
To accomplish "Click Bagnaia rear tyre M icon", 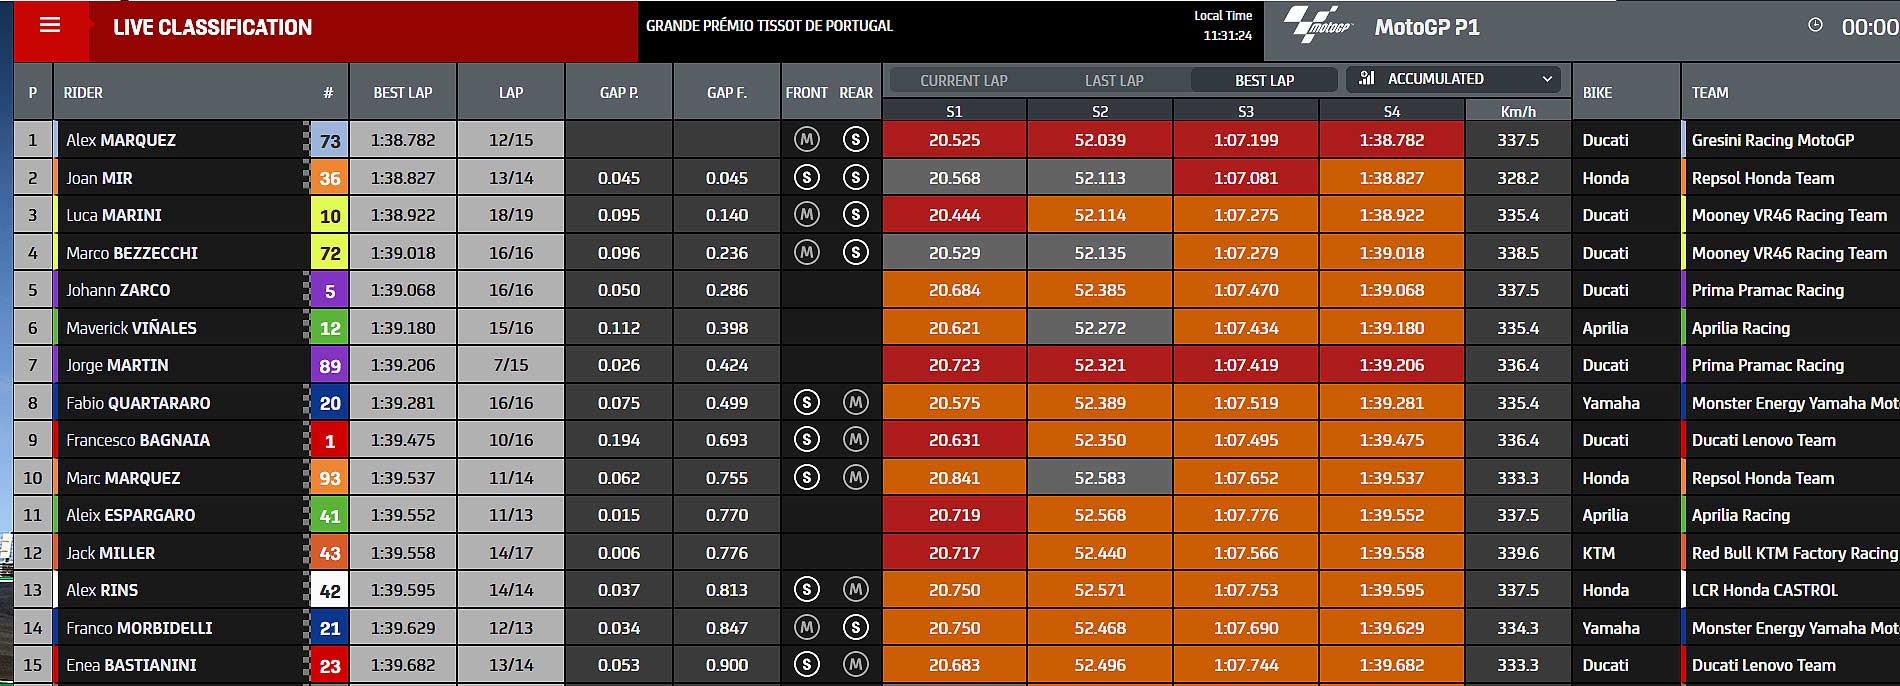I will [855, 440].
